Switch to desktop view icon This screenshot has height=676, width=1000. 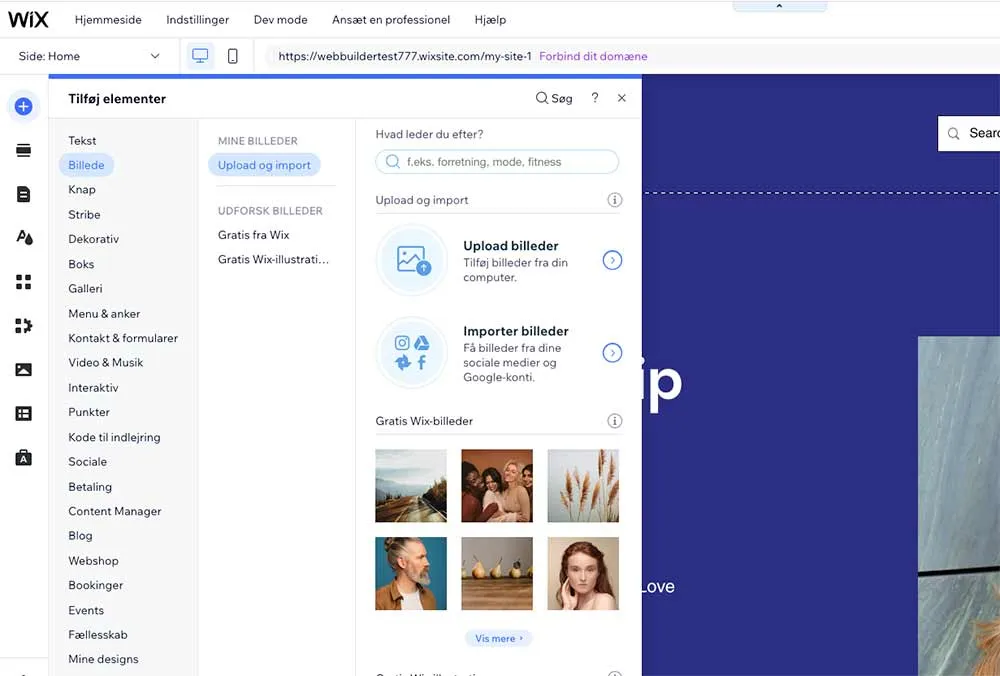[200, 56]
